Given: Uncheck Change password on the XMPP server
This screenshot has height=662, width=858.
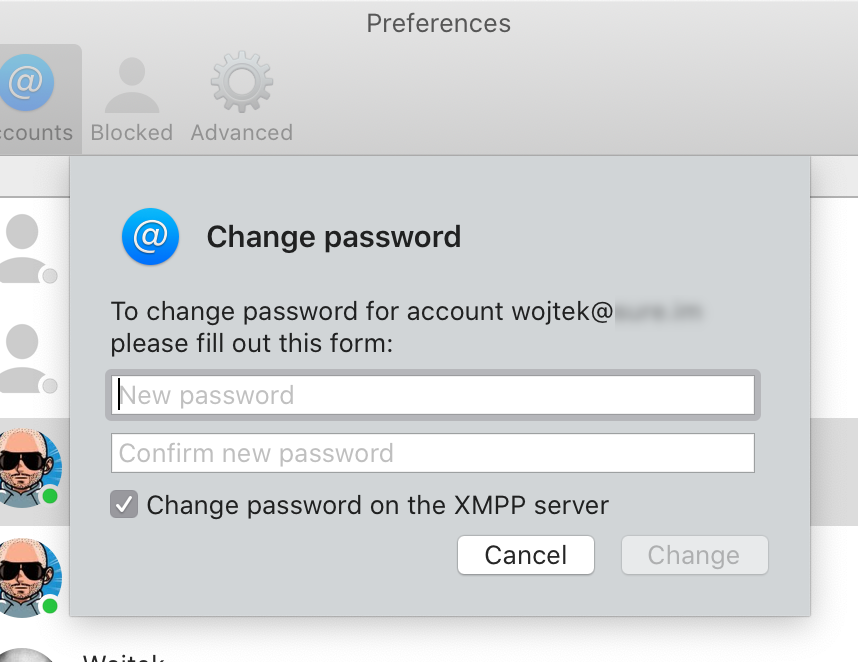Looking at the screenshot, I should click(x=124, y=505).
